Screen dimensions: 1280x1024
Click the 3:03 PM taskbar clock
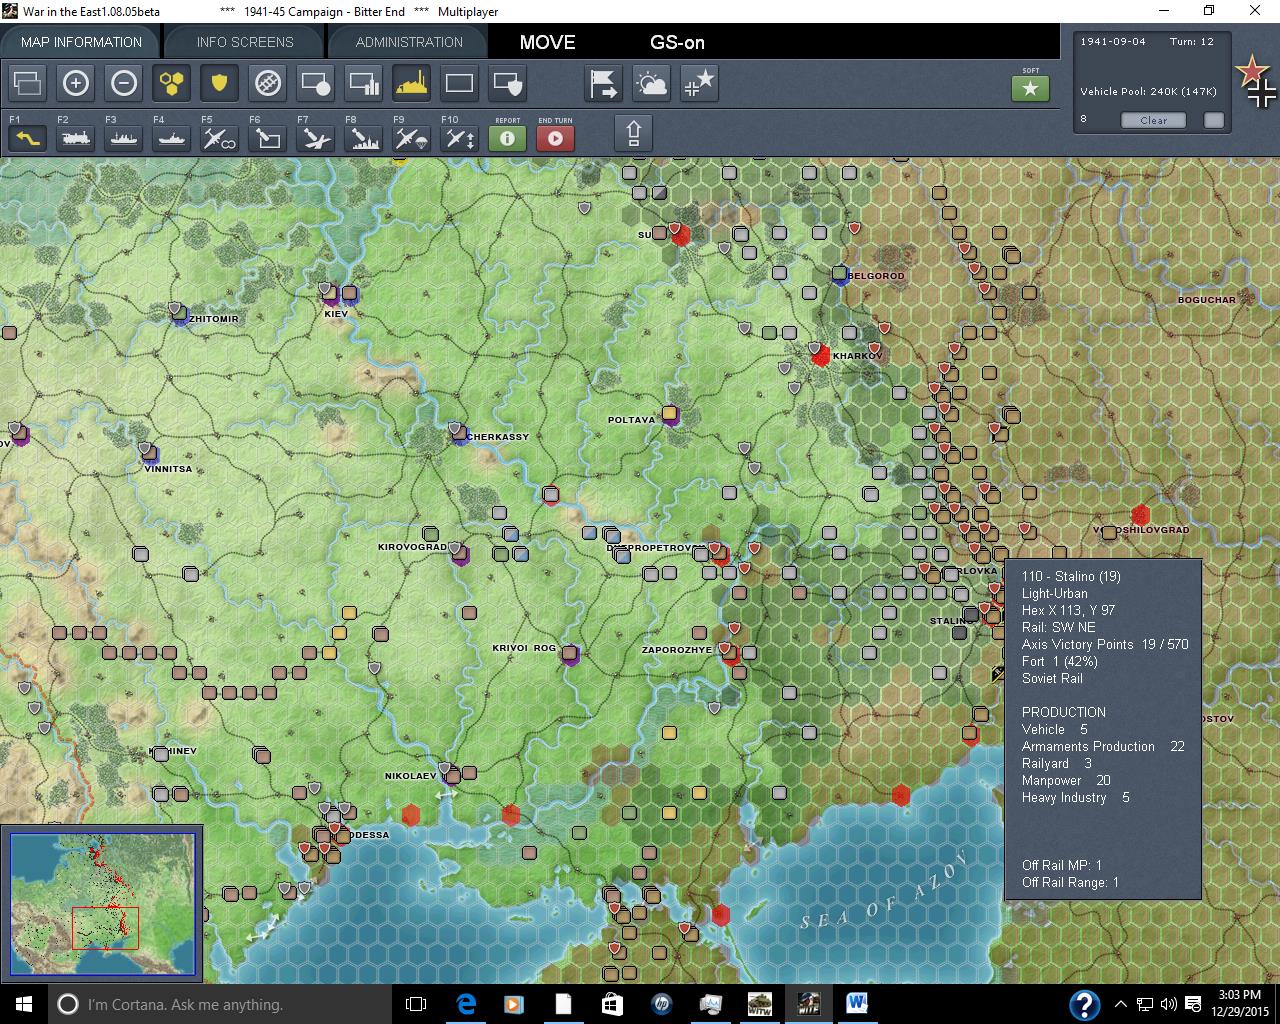[1240, 1004]
